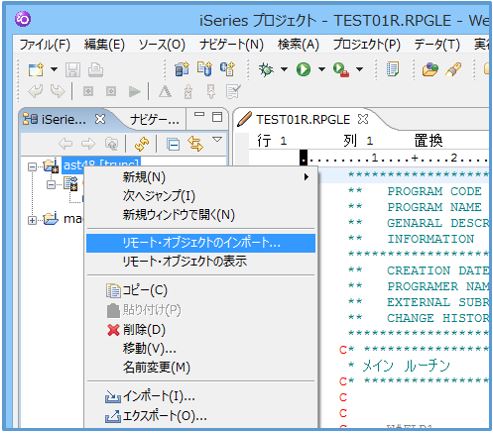The image size is (493, 433).
Task: Choose リモート・オブジェクトのインポート...
Action: [x=201, y=243]
